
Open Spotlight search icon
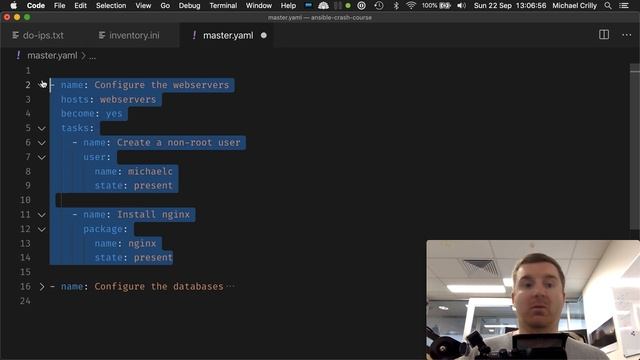click(608, 5)
